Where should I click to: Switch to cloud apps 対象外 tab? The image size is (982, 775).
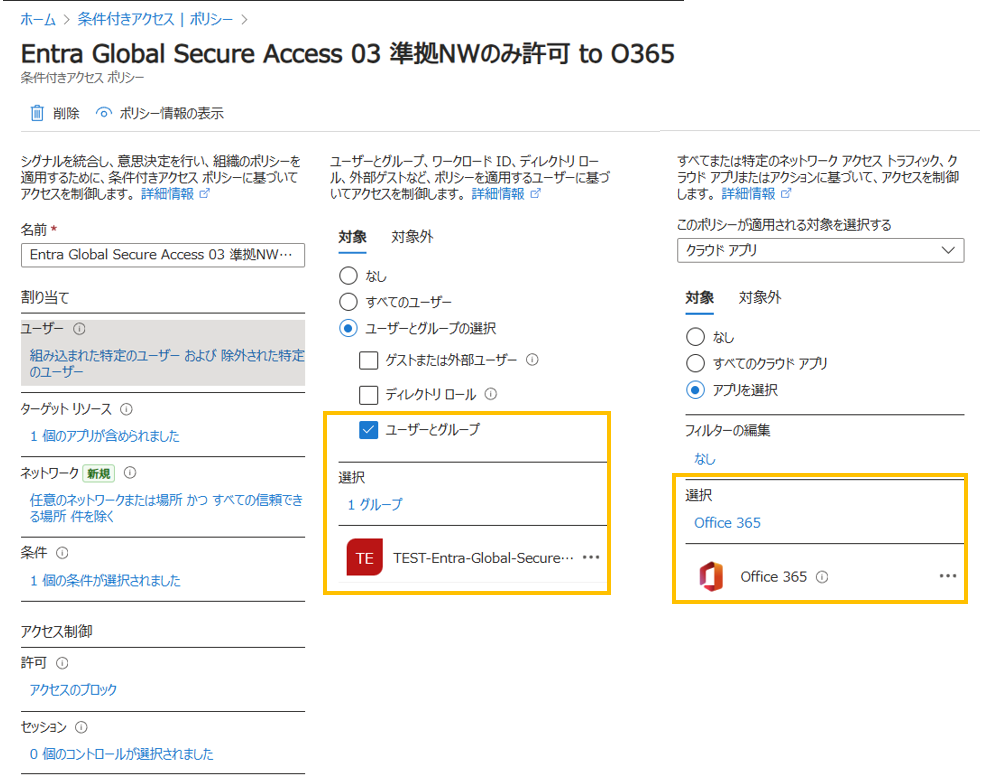point(760,298)
